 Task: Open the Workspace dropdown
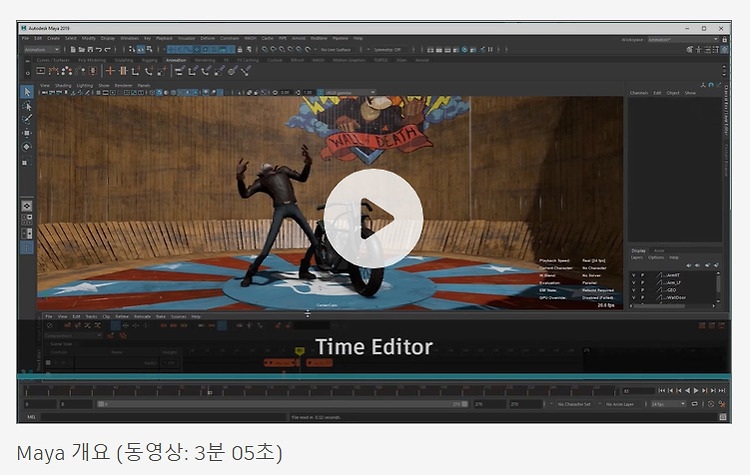click(x=683, y=40)
